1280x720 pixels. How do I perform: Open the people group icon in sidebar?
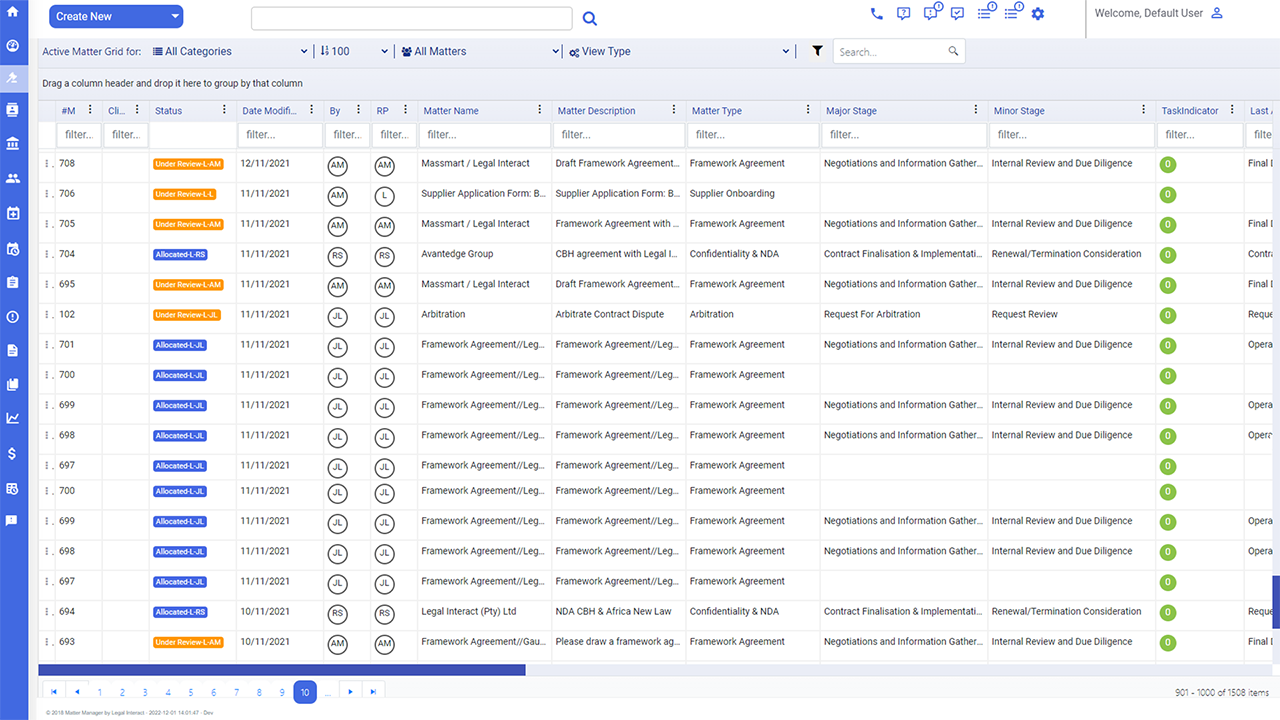coord(13,178)
